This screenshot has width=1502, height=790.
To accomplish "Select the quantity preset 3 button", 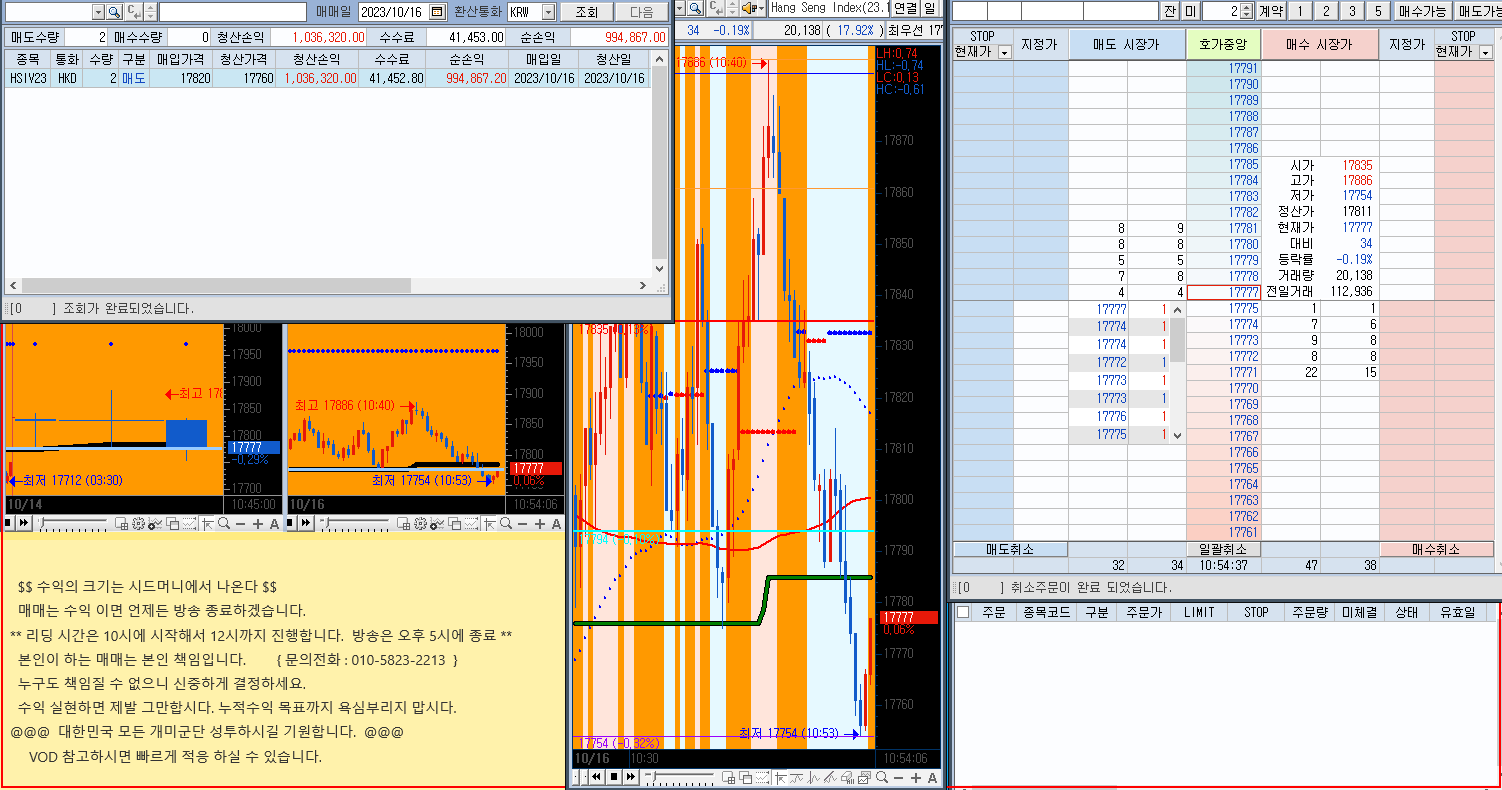I will tap(1351, 12).
